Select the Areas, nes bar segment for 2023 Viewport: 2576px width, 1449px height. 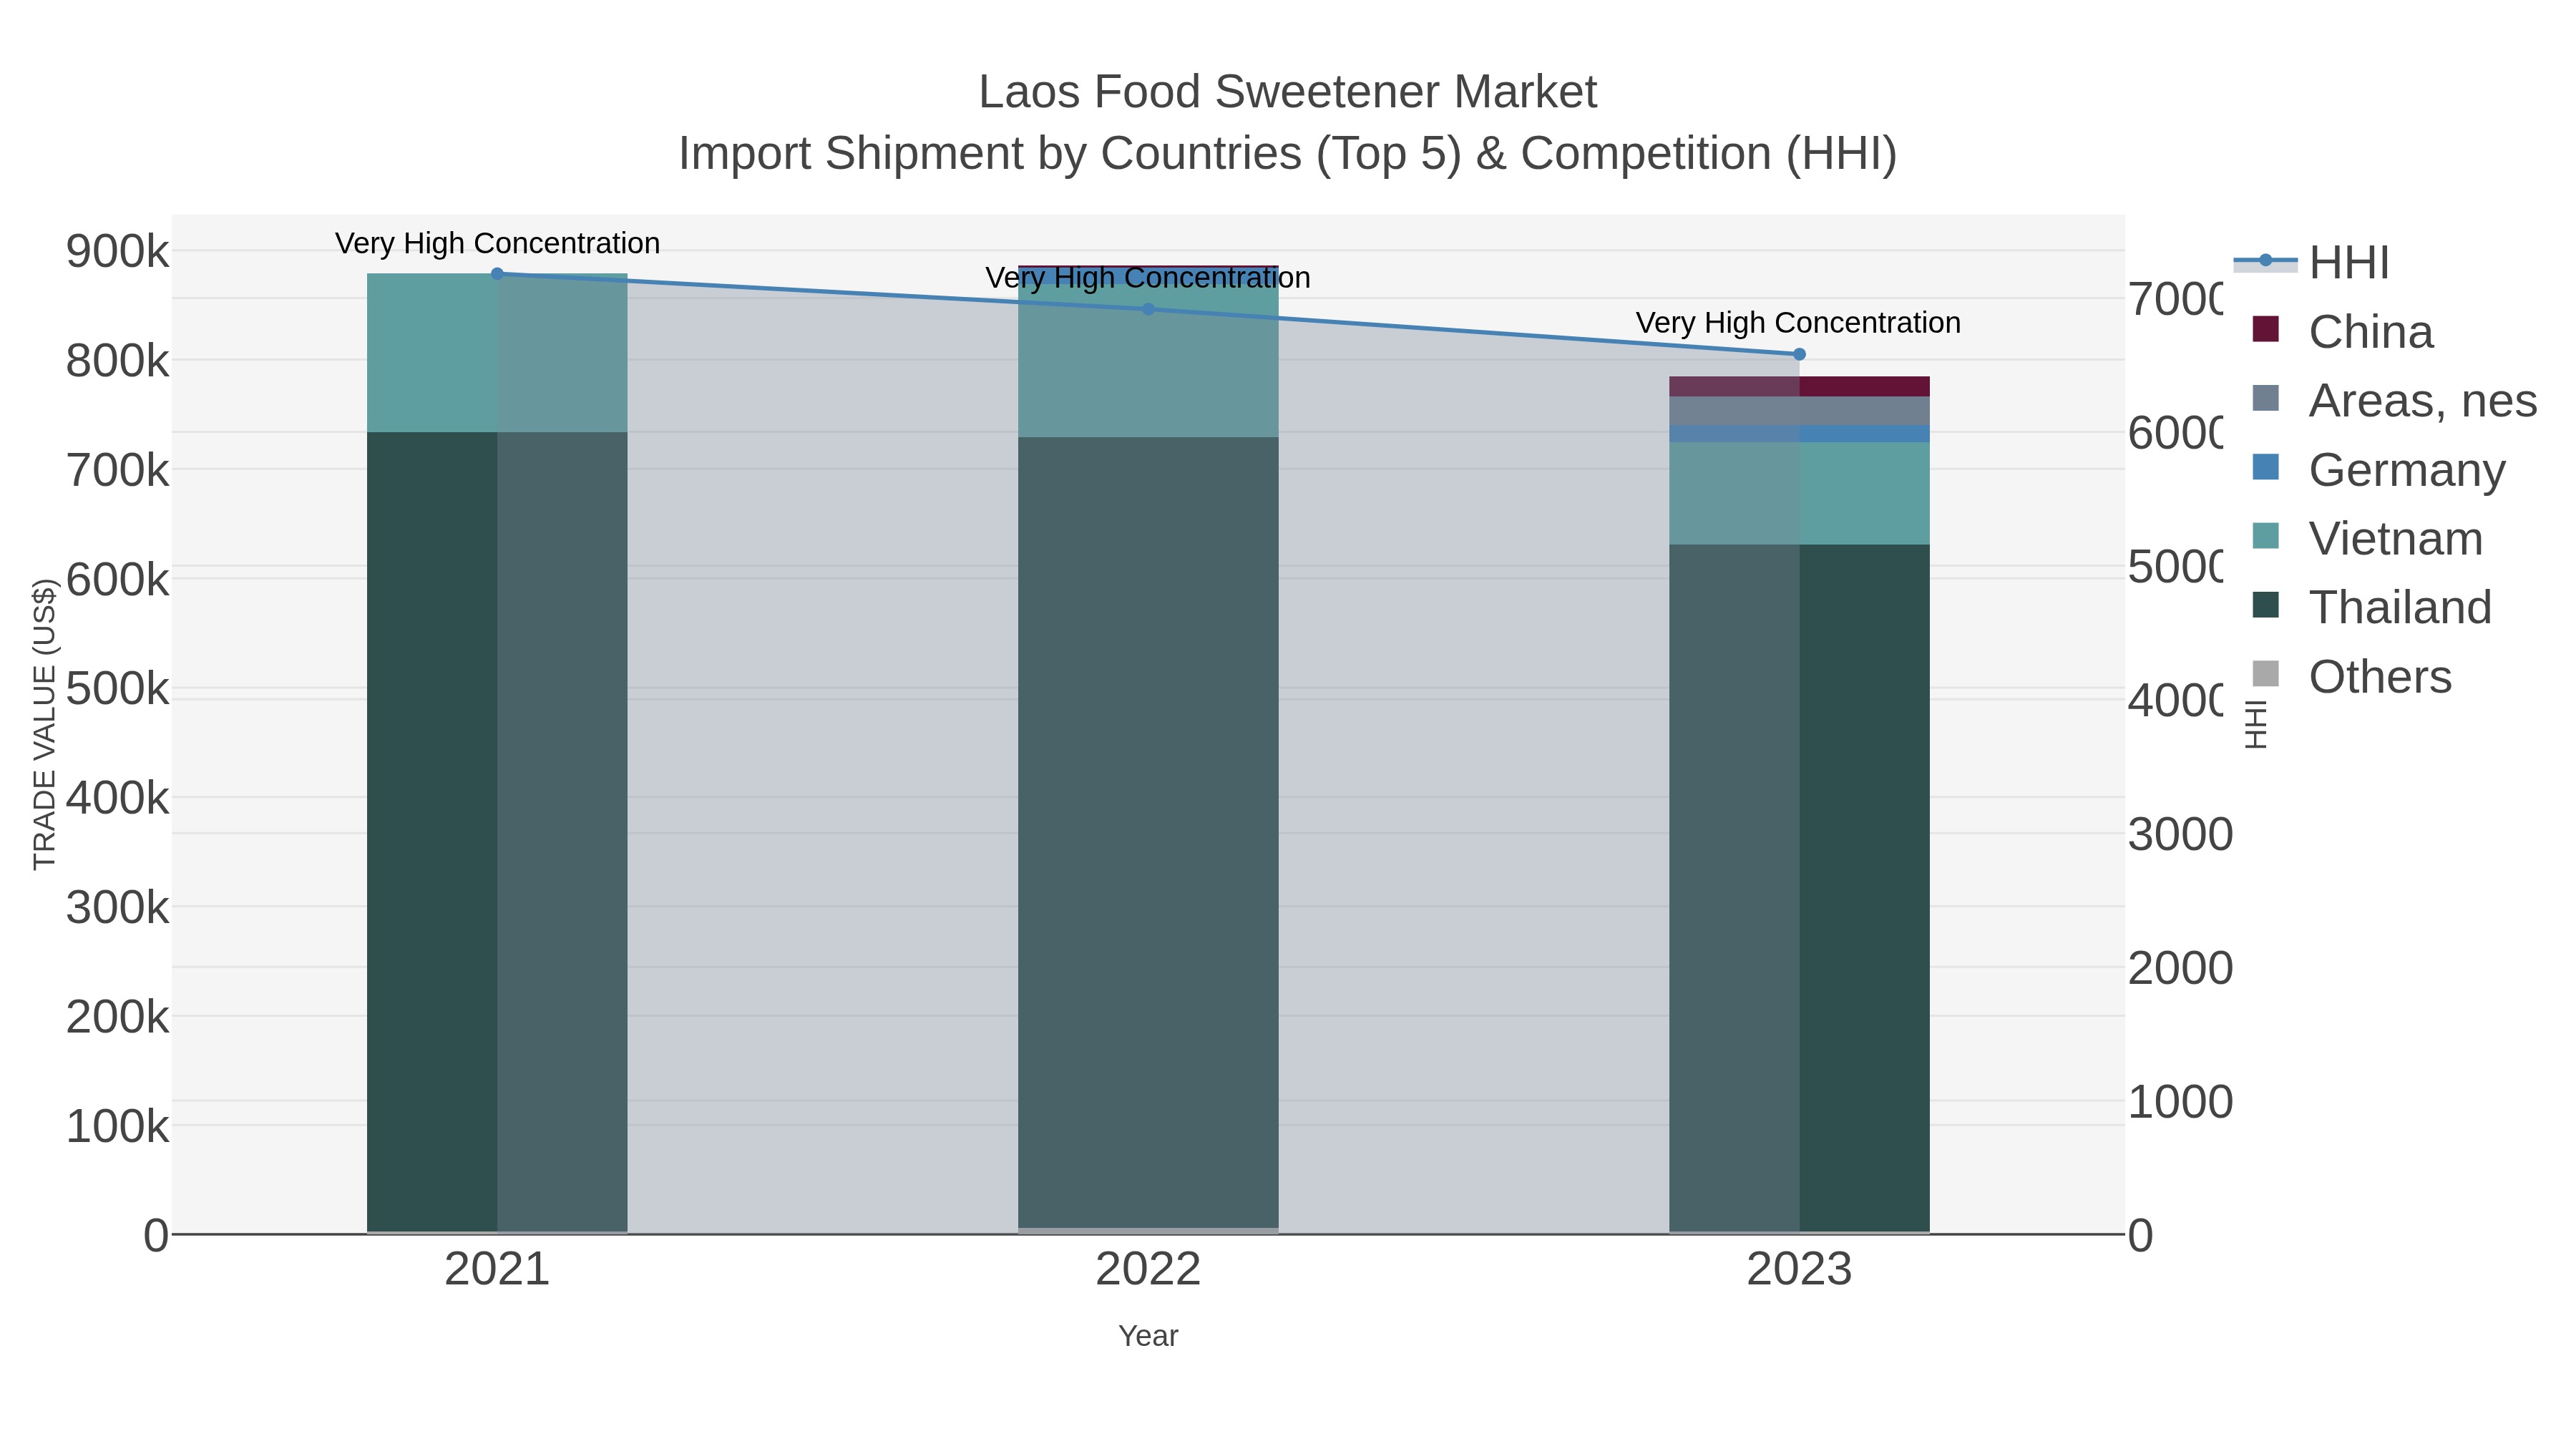pos(1799,411)
